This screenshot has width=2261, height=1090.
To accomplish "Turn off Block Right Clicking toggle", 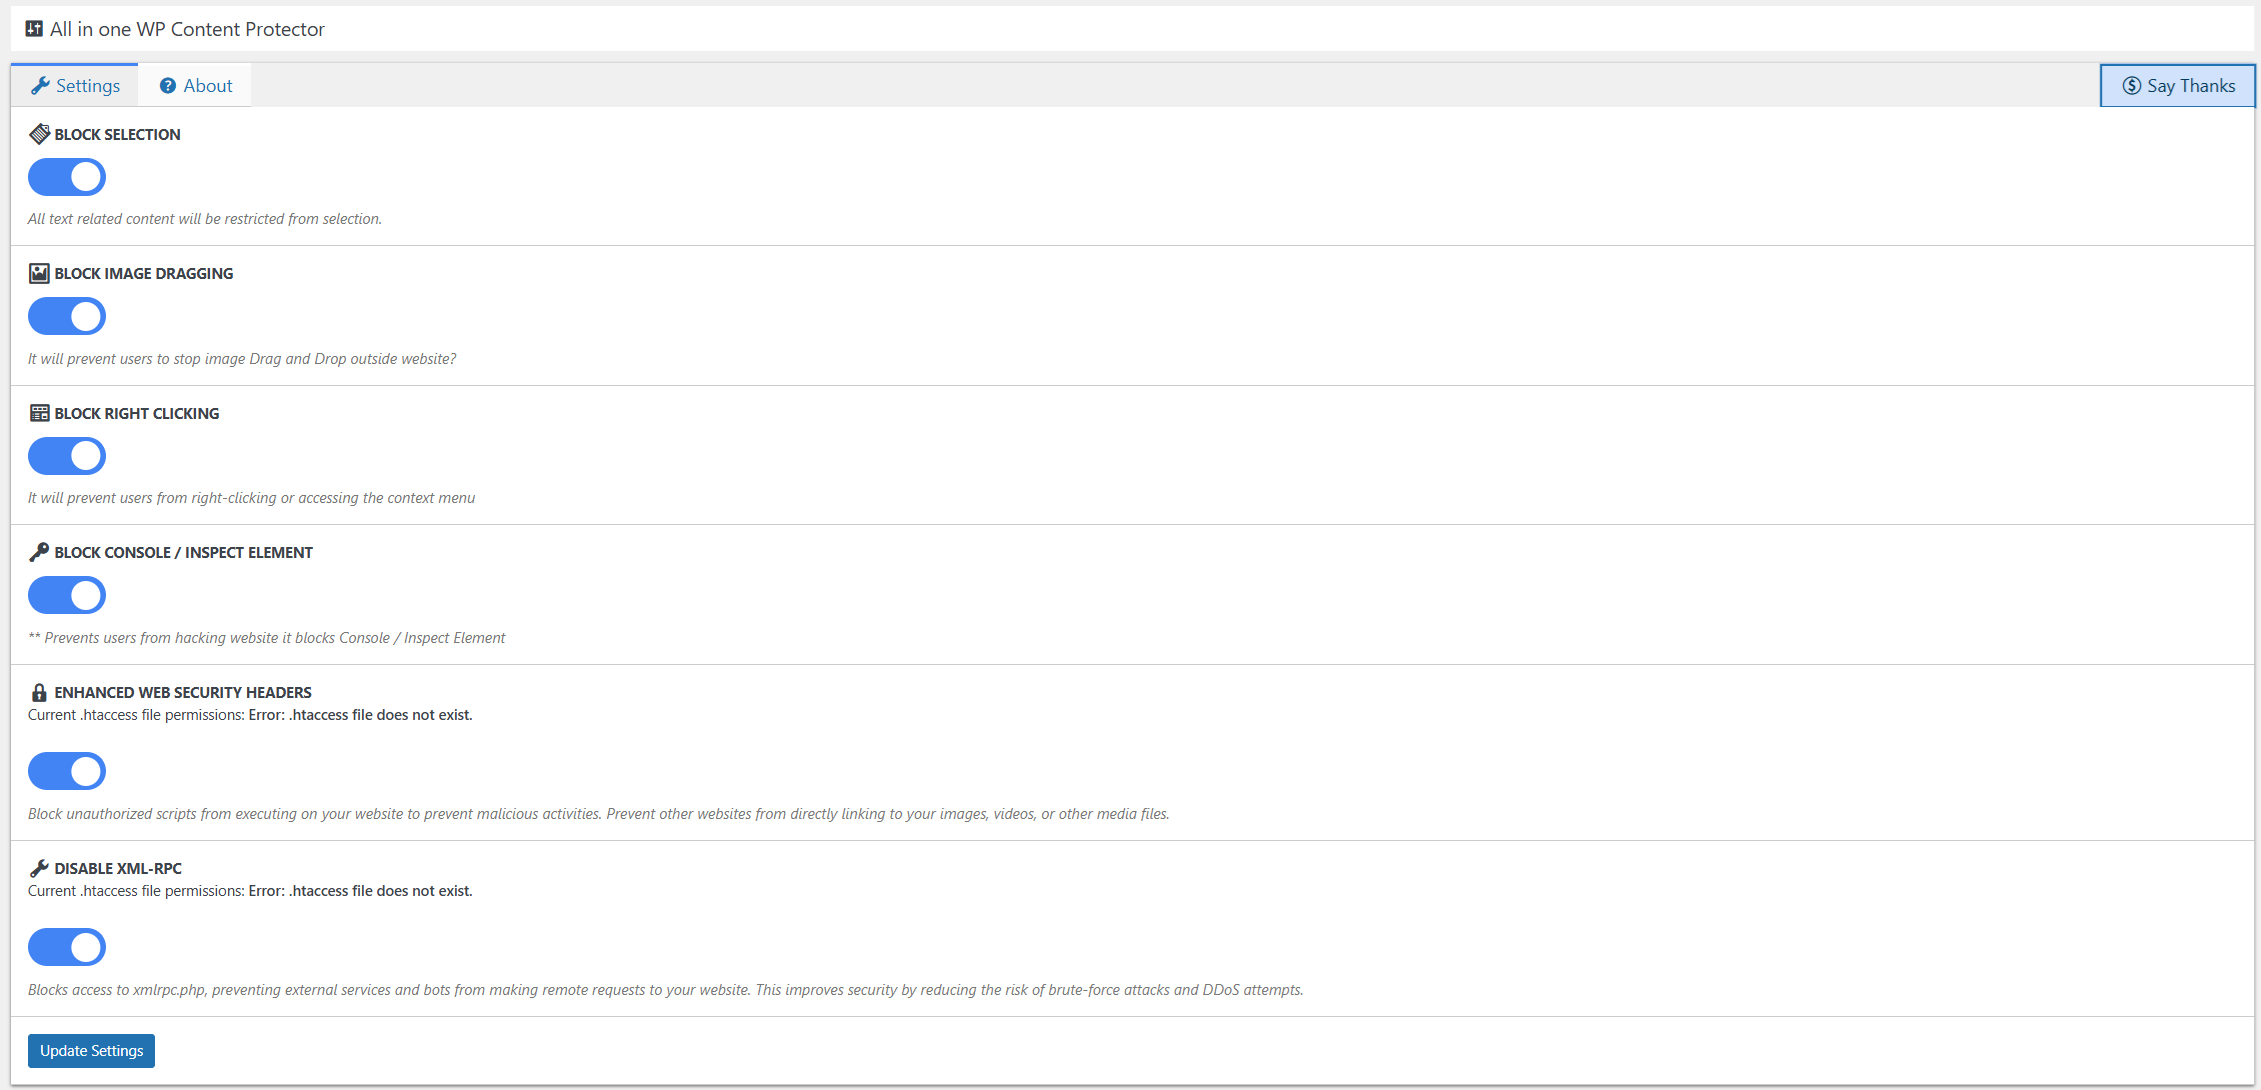I will click(x=67, y=456).
